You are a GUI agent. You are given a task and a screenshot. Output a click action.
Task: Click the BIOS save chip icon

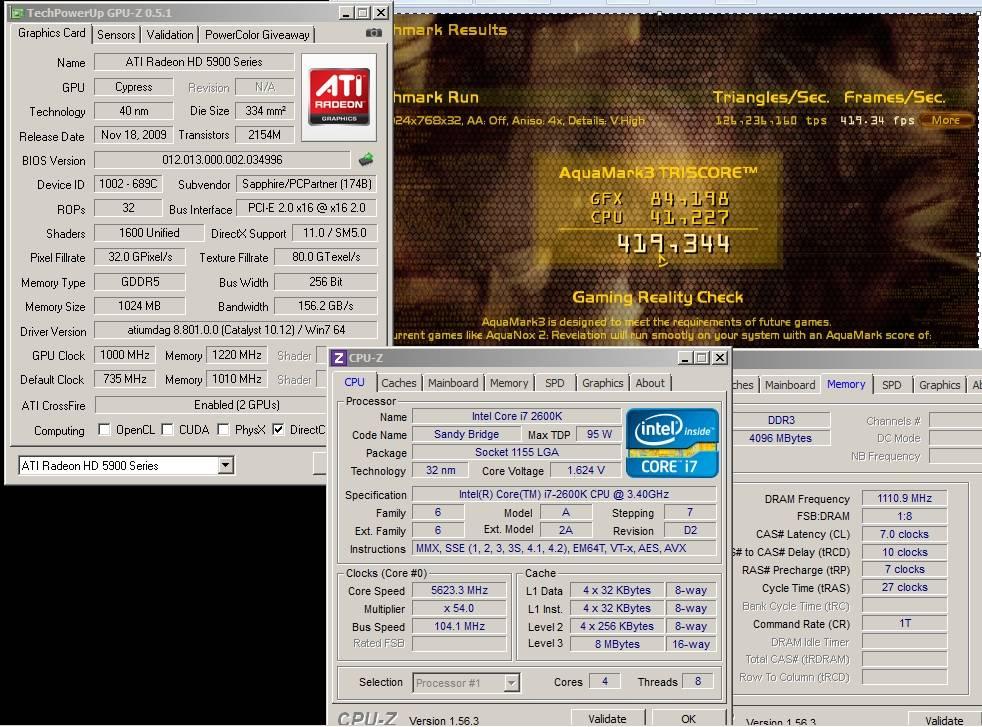click(x=366, y=160)
